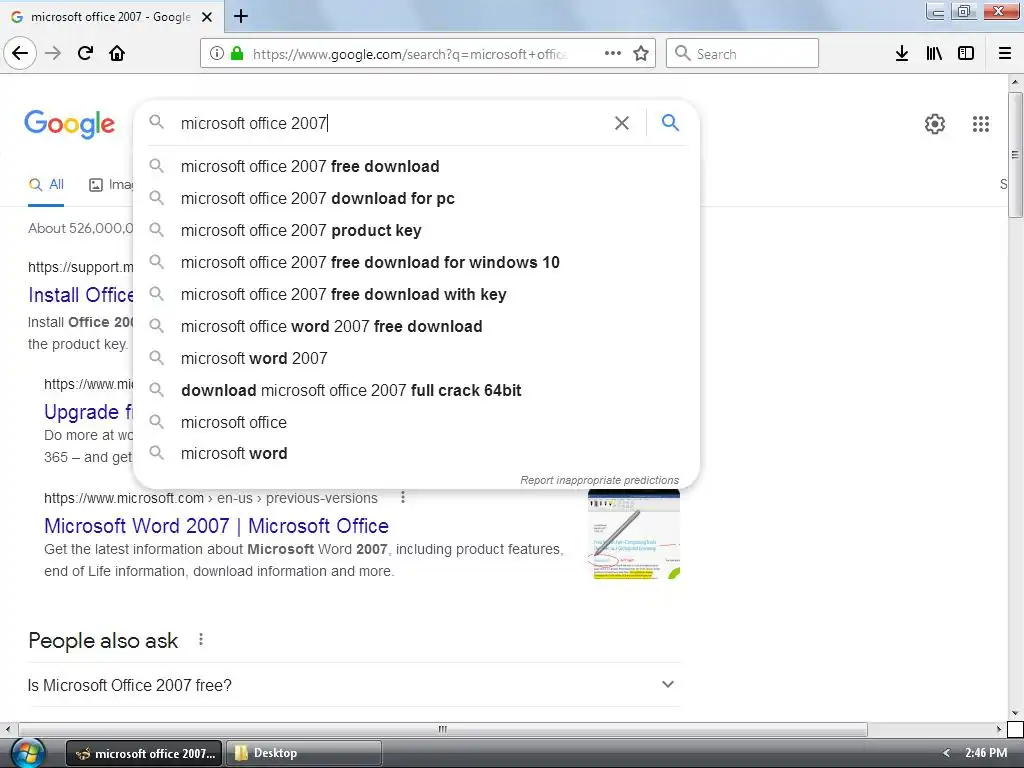Choose suggestion 'microsoft office 2007 product key'
Screen dimensions: 1024x768
416,231
